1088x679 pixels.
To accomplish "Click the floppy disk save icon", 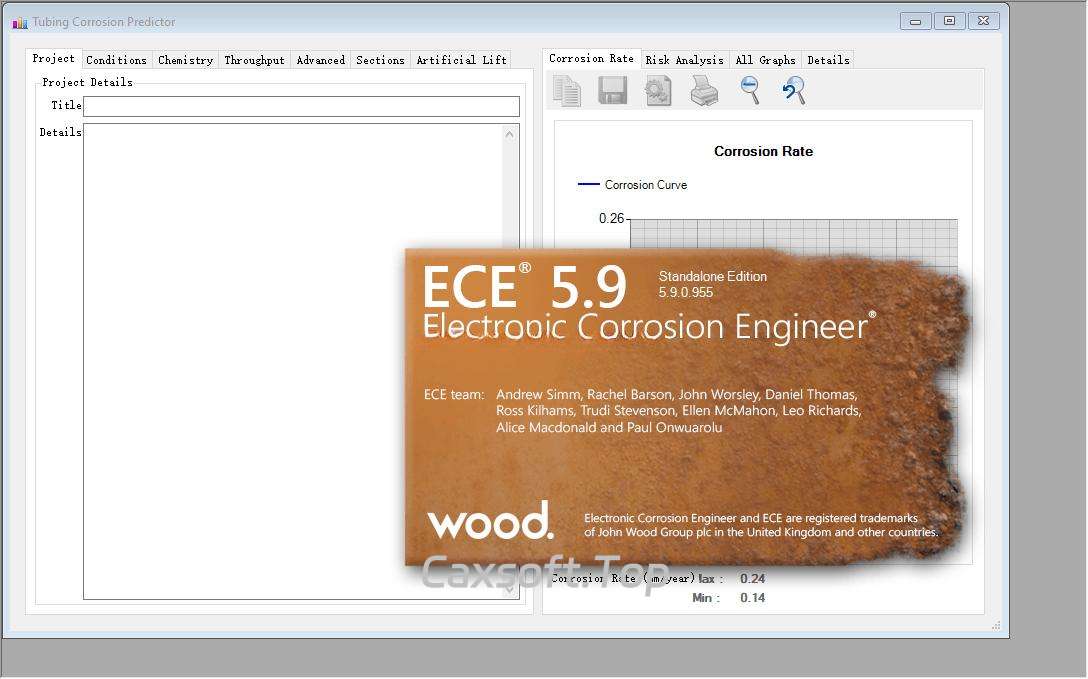I will click(x=612, y=91).
